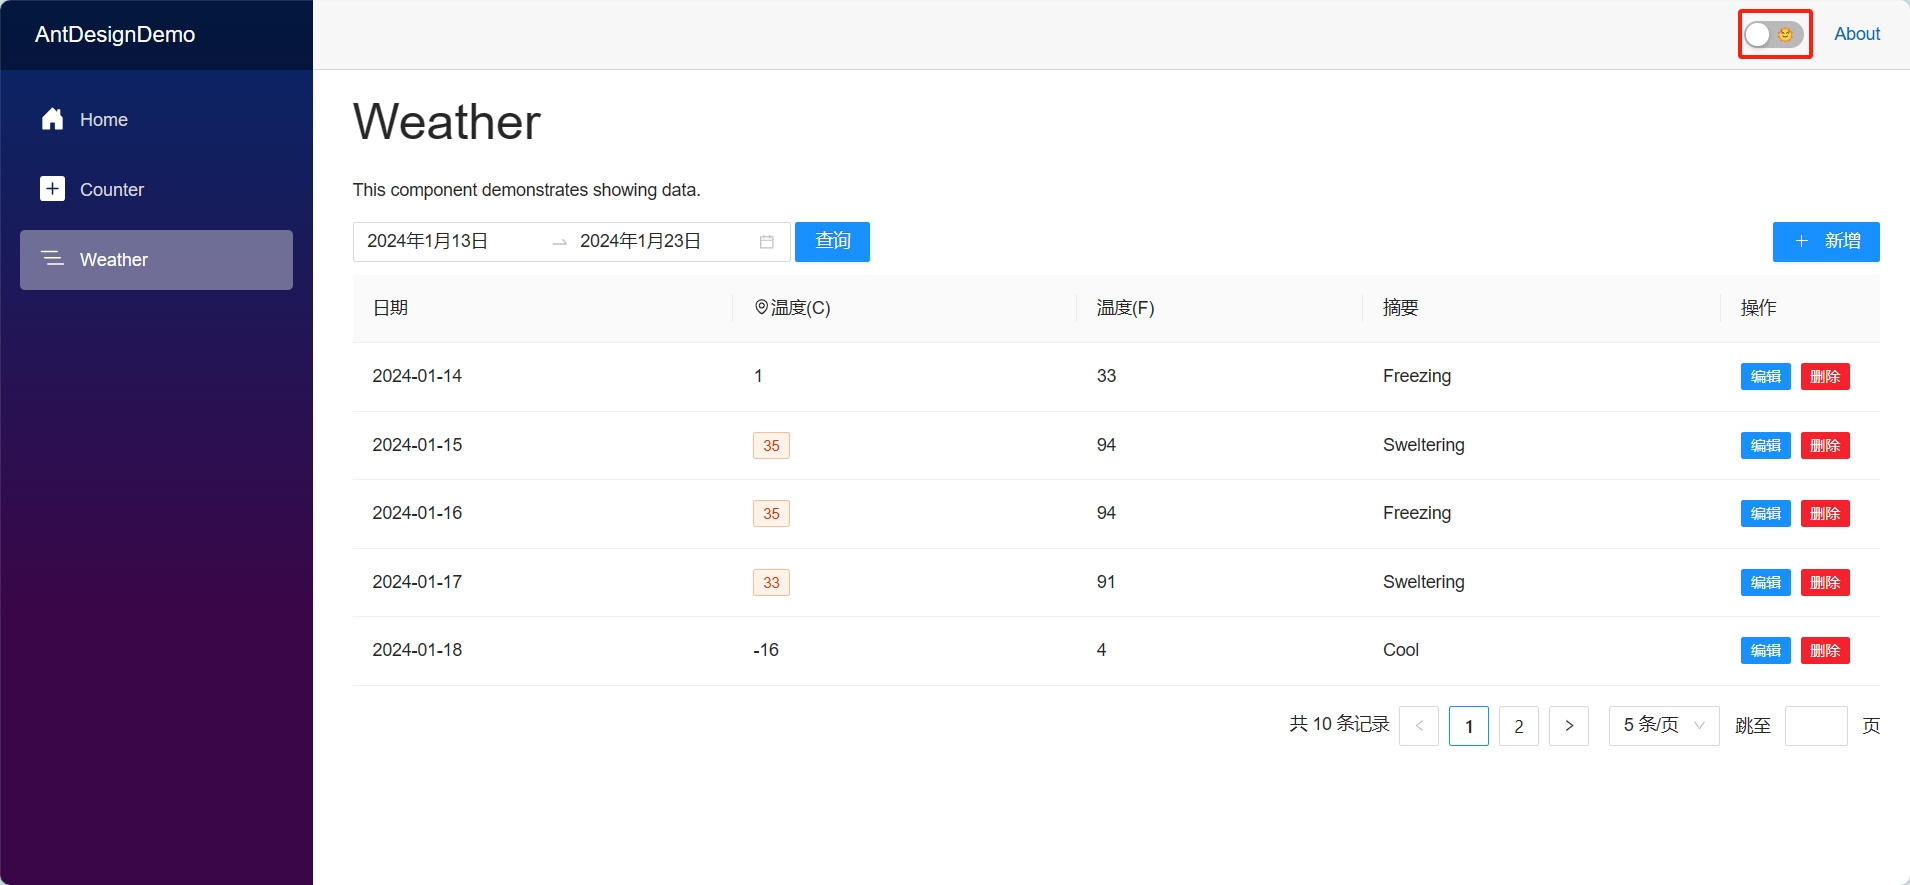Delete the 2024-01-16 row
Viewport: 1910px width, 885px height.
pos(1825,514)
